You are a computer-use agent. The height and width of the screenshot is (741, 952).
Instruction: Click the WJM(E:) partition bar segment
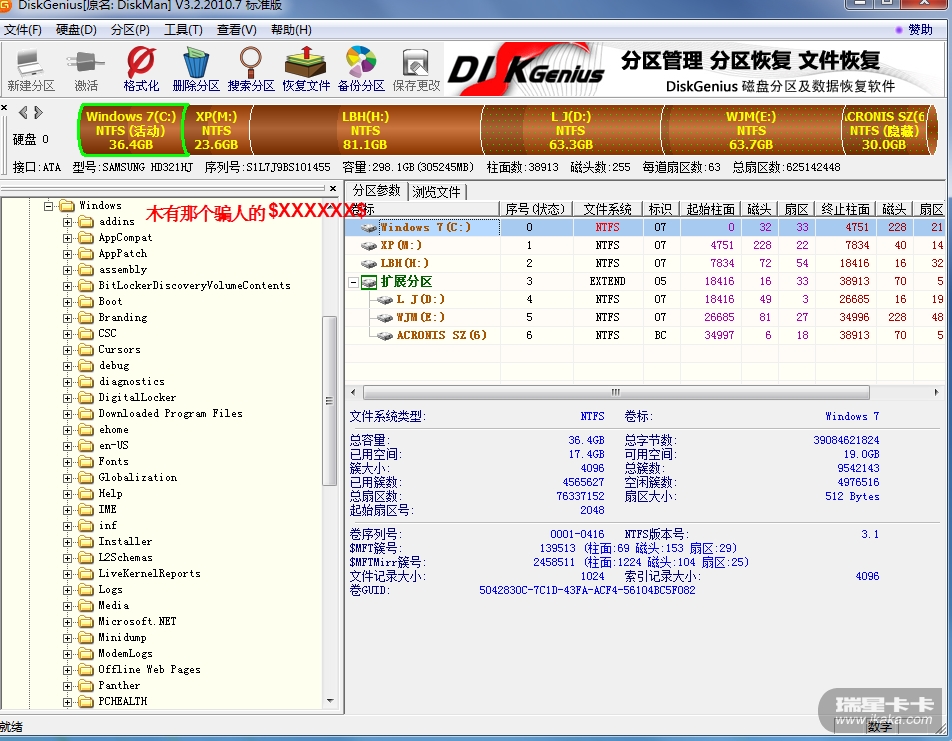point(751,130)
